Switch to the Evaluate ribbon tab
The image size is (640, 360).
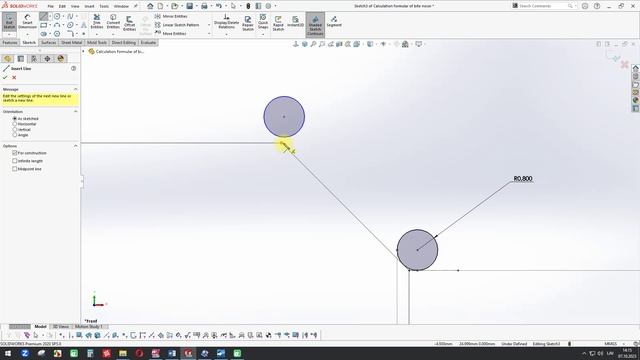click(148, 42)
